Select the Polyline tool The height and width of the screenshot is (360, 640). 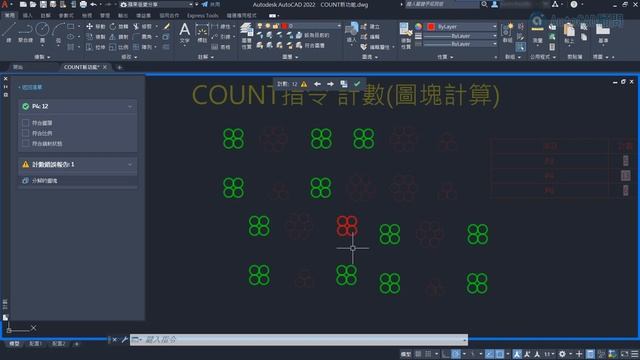point(25,32)
